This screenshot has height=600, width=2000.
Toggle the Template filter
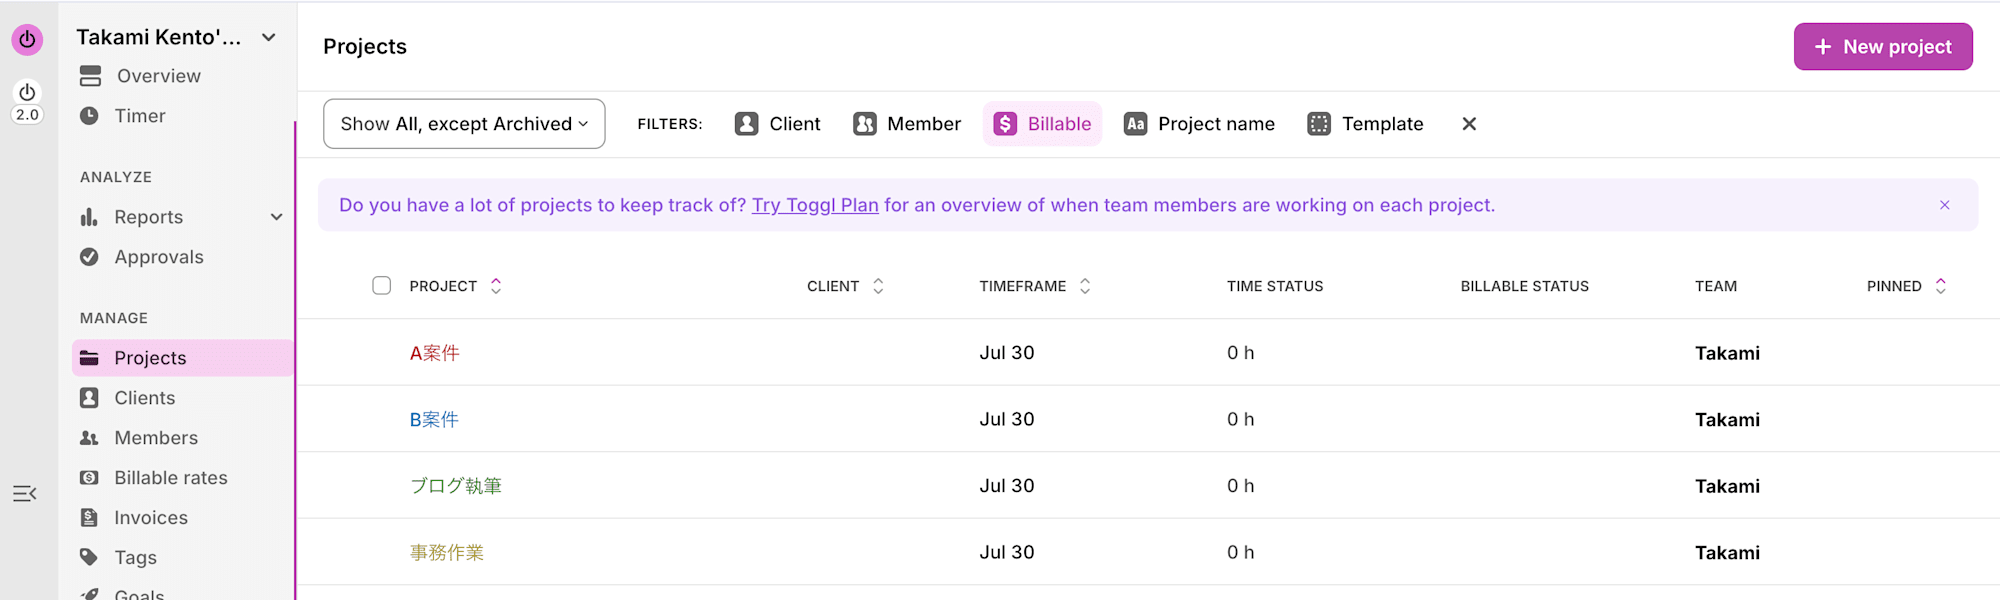pos(1365,124)
